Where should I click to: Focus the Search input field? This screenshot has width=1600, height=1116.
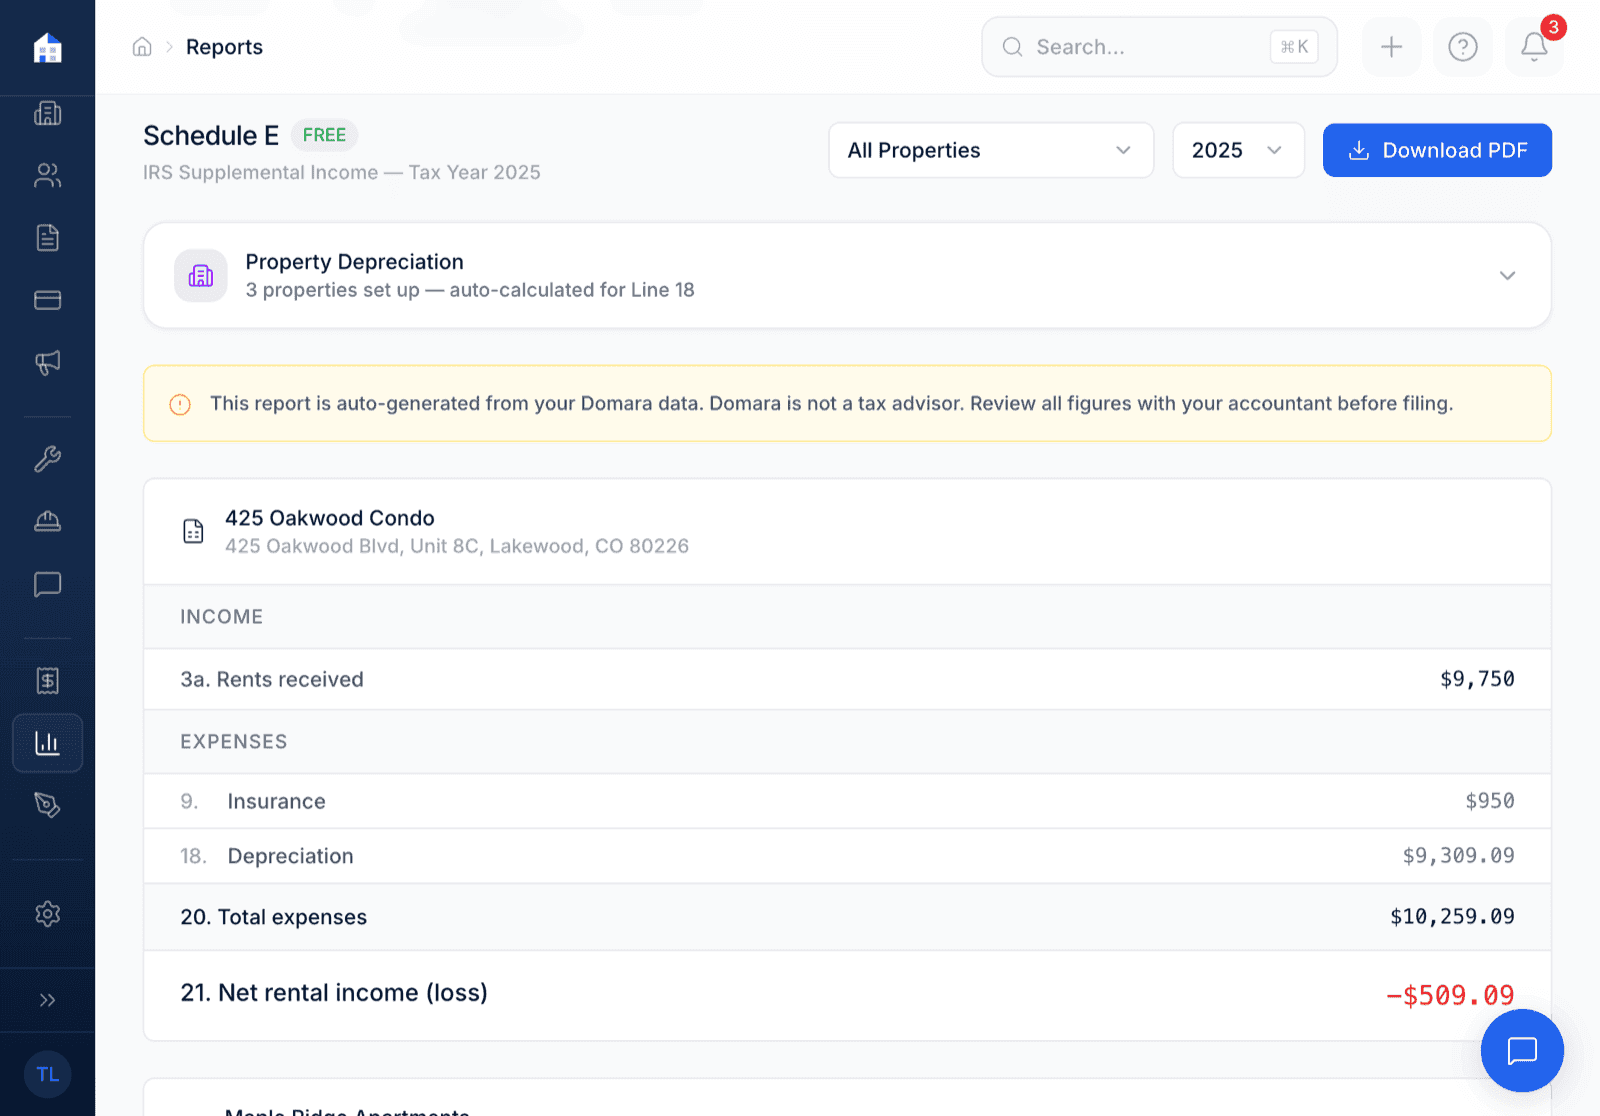pos(1140,47)
